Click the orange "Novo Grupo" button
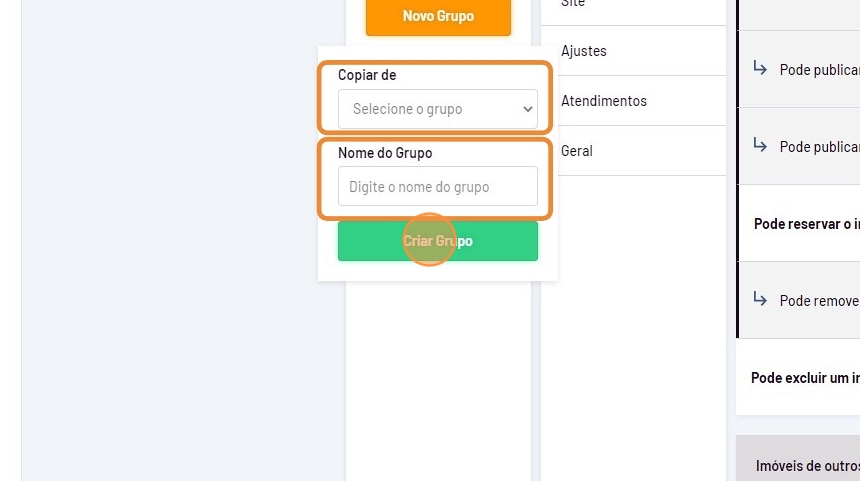 [438, 16]
